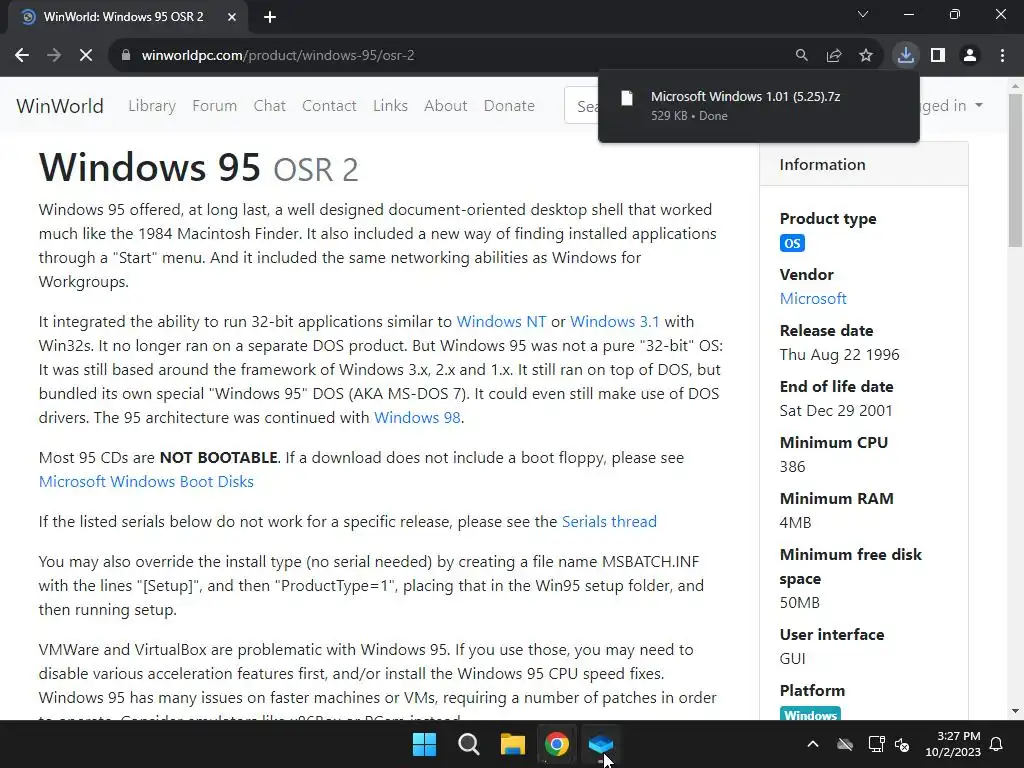Click into the WinWorld search field
Screen dimensions: 1024x768
click(581, 106)
